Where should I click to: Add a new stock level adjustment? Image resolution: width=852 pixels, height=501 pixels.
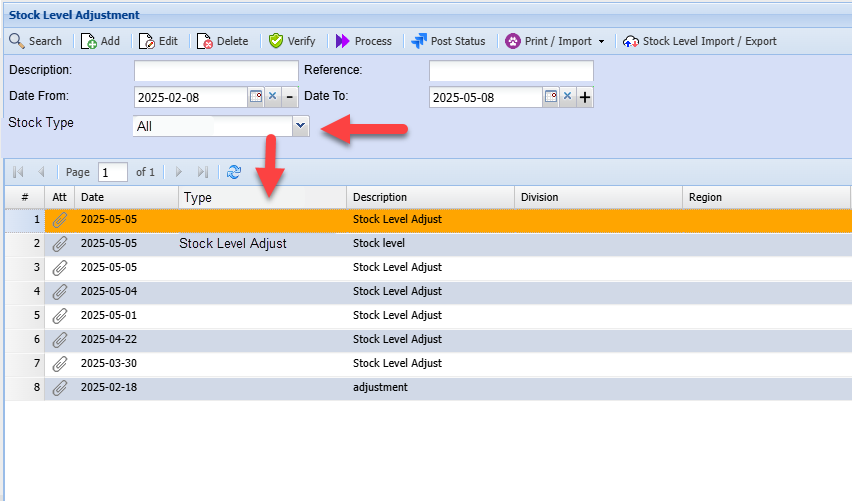pos(100,41)
